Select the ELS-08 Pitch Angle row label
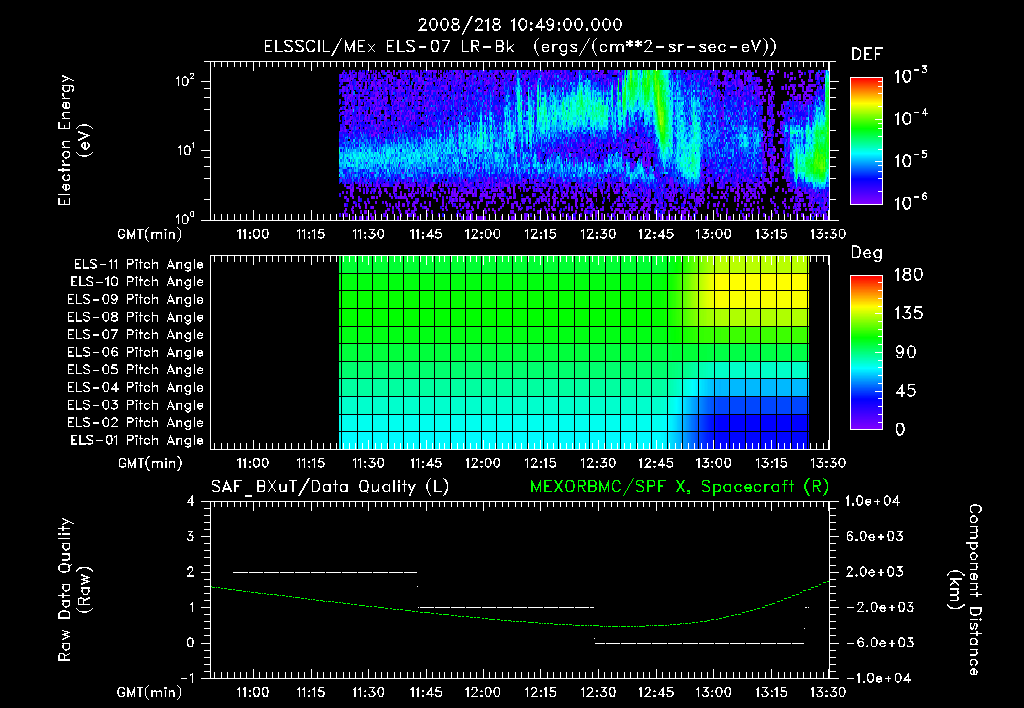 [x=135, y=317]
